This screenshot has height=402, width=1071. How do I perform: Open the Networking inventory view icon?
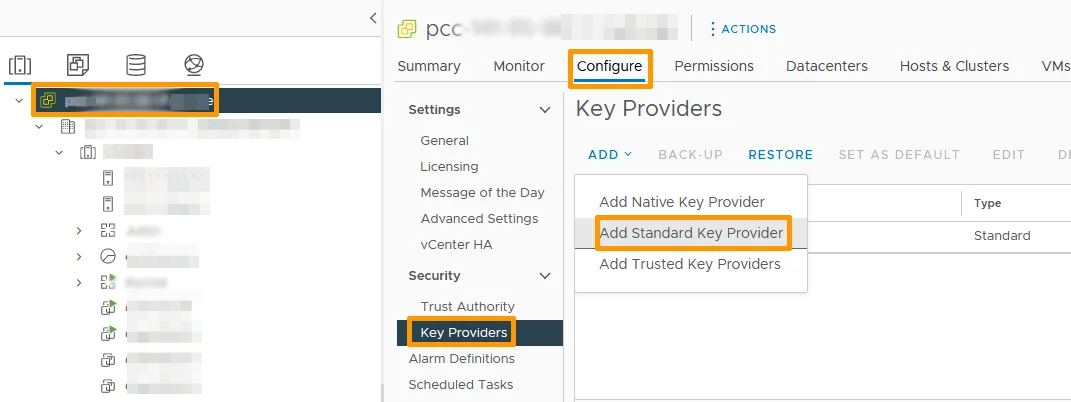click(194, 66)
